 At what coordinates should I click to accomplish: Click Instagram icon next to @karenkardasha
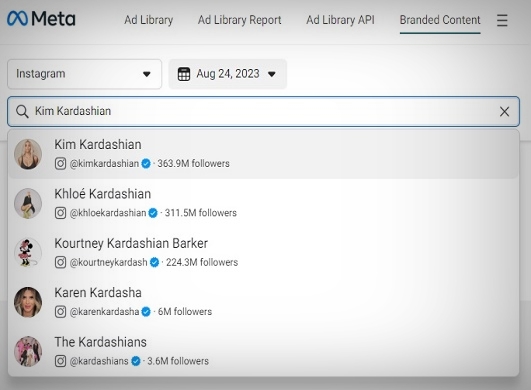(60, 312)
